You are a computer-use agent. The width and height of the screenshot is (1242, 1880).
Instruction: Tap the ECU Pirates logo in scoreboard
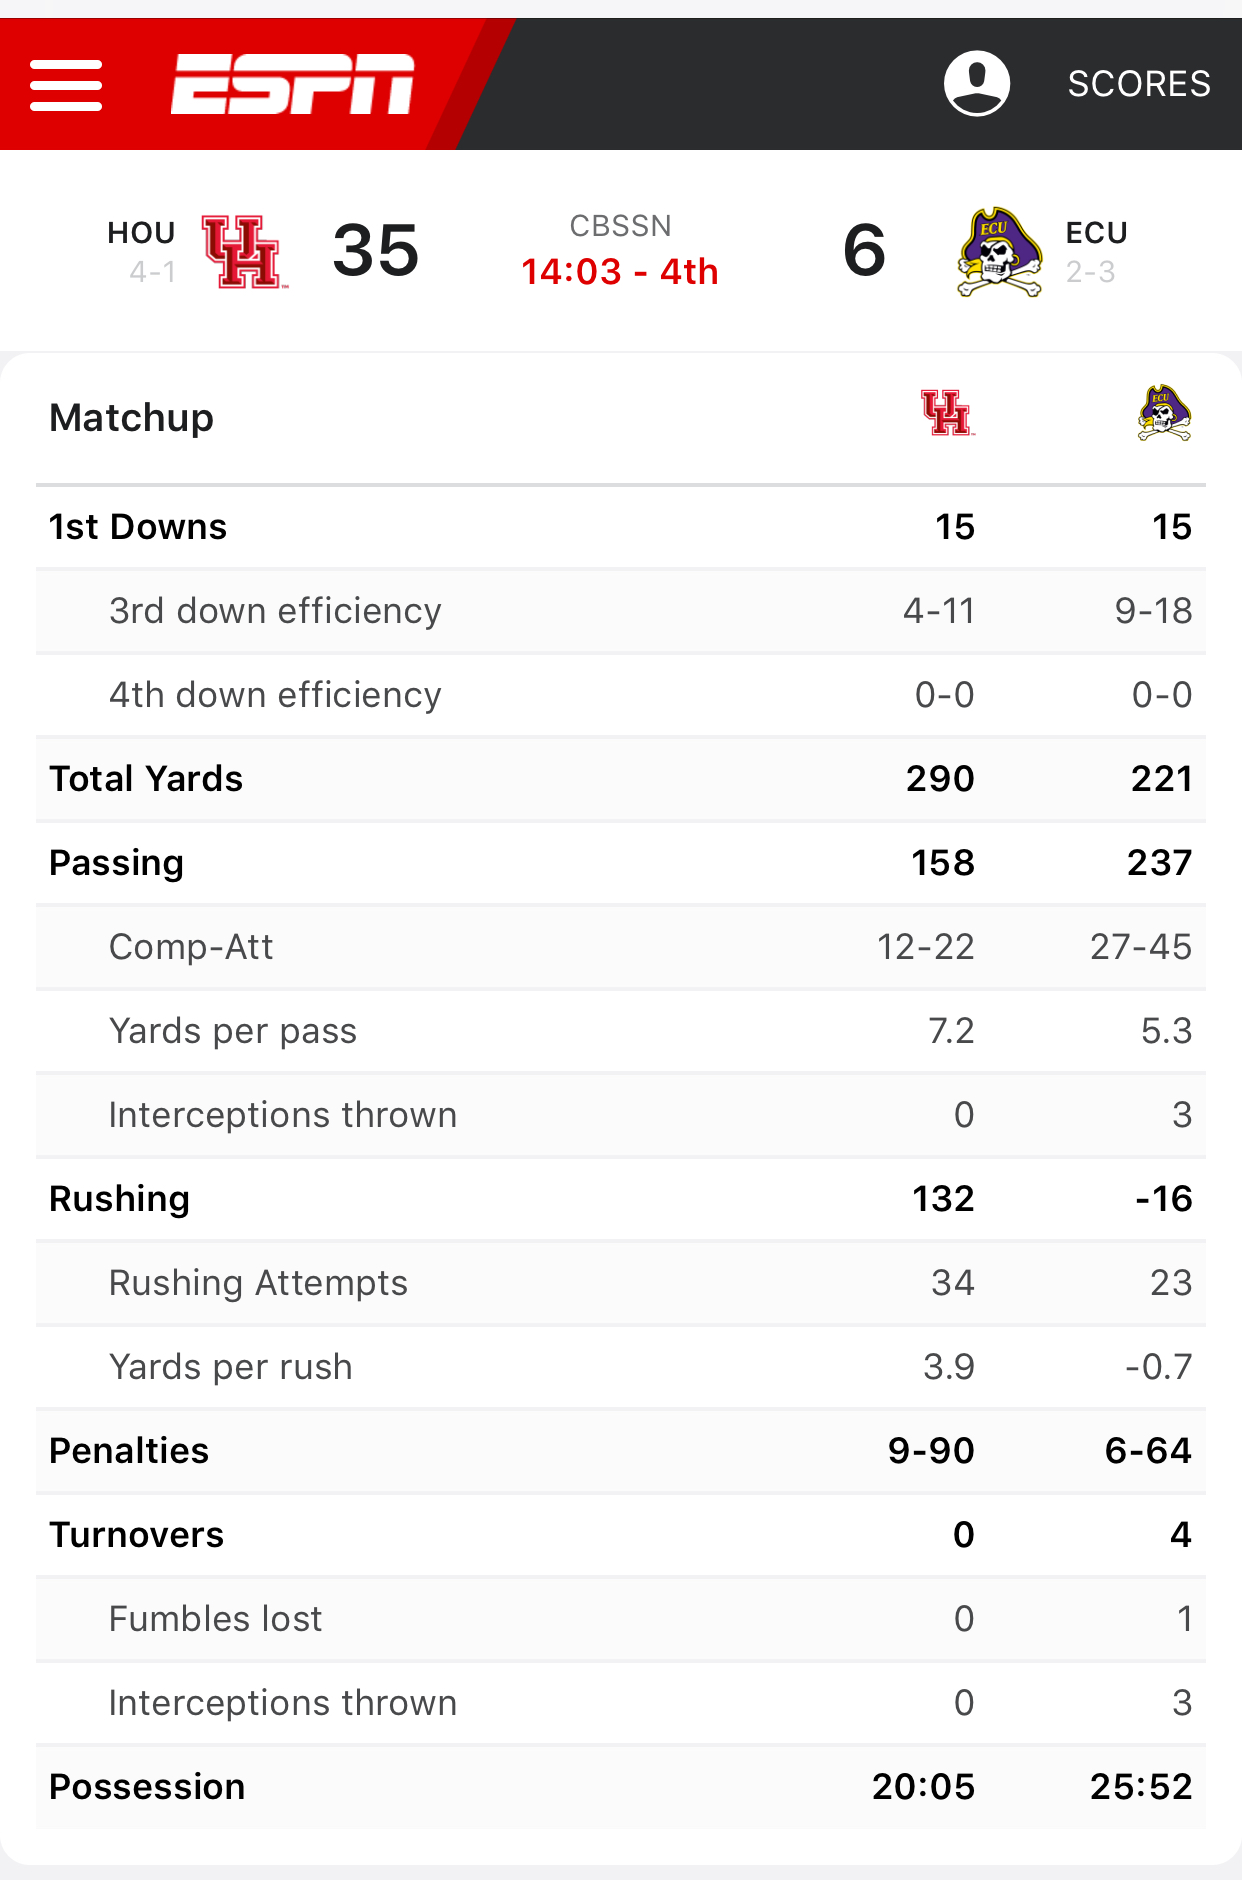tap(999, 252)
